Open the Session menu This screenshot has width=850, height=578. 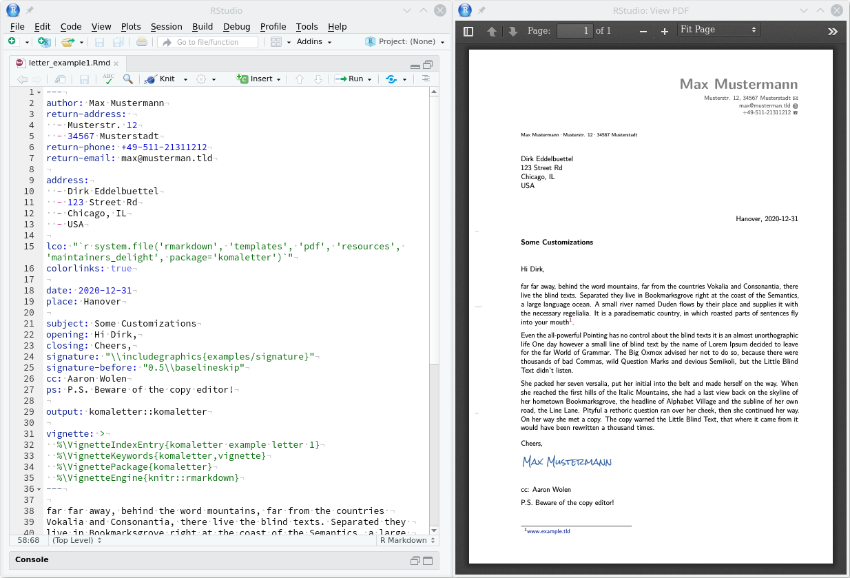[x=166, y=27]
